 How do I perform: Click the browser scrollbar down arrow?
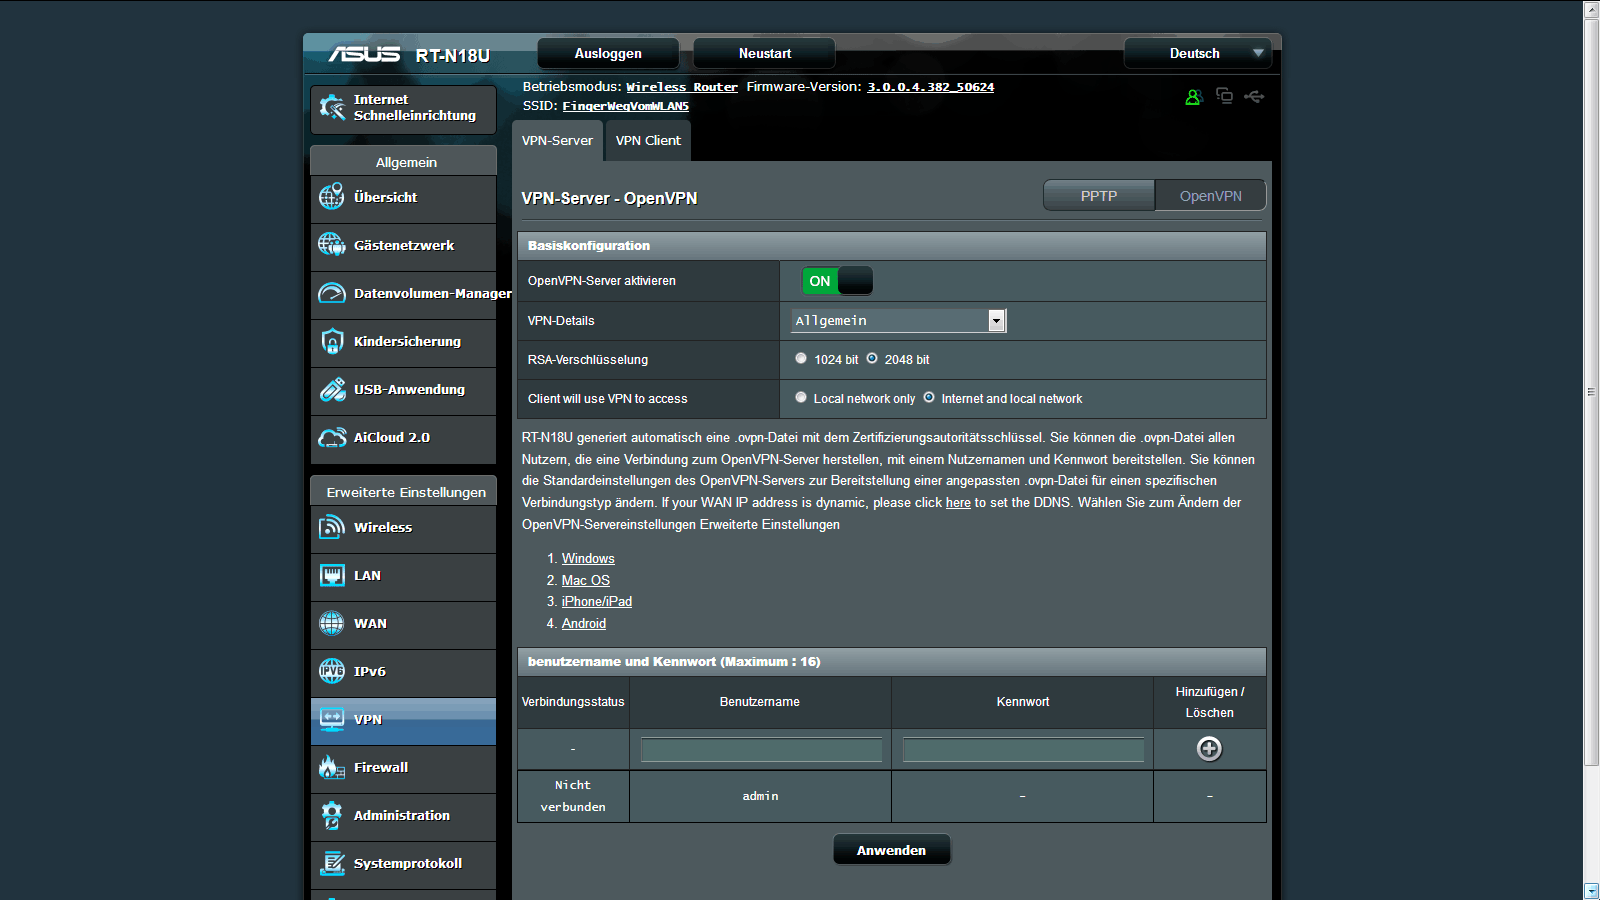[1591, 891]
